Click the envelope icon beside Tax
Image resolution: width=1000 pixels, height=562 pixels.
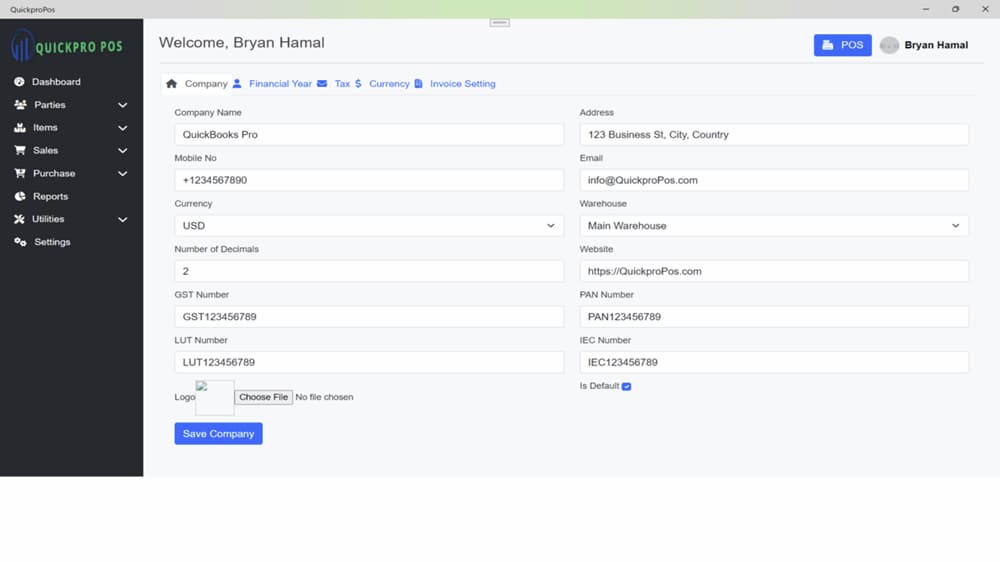pos(322,84)
